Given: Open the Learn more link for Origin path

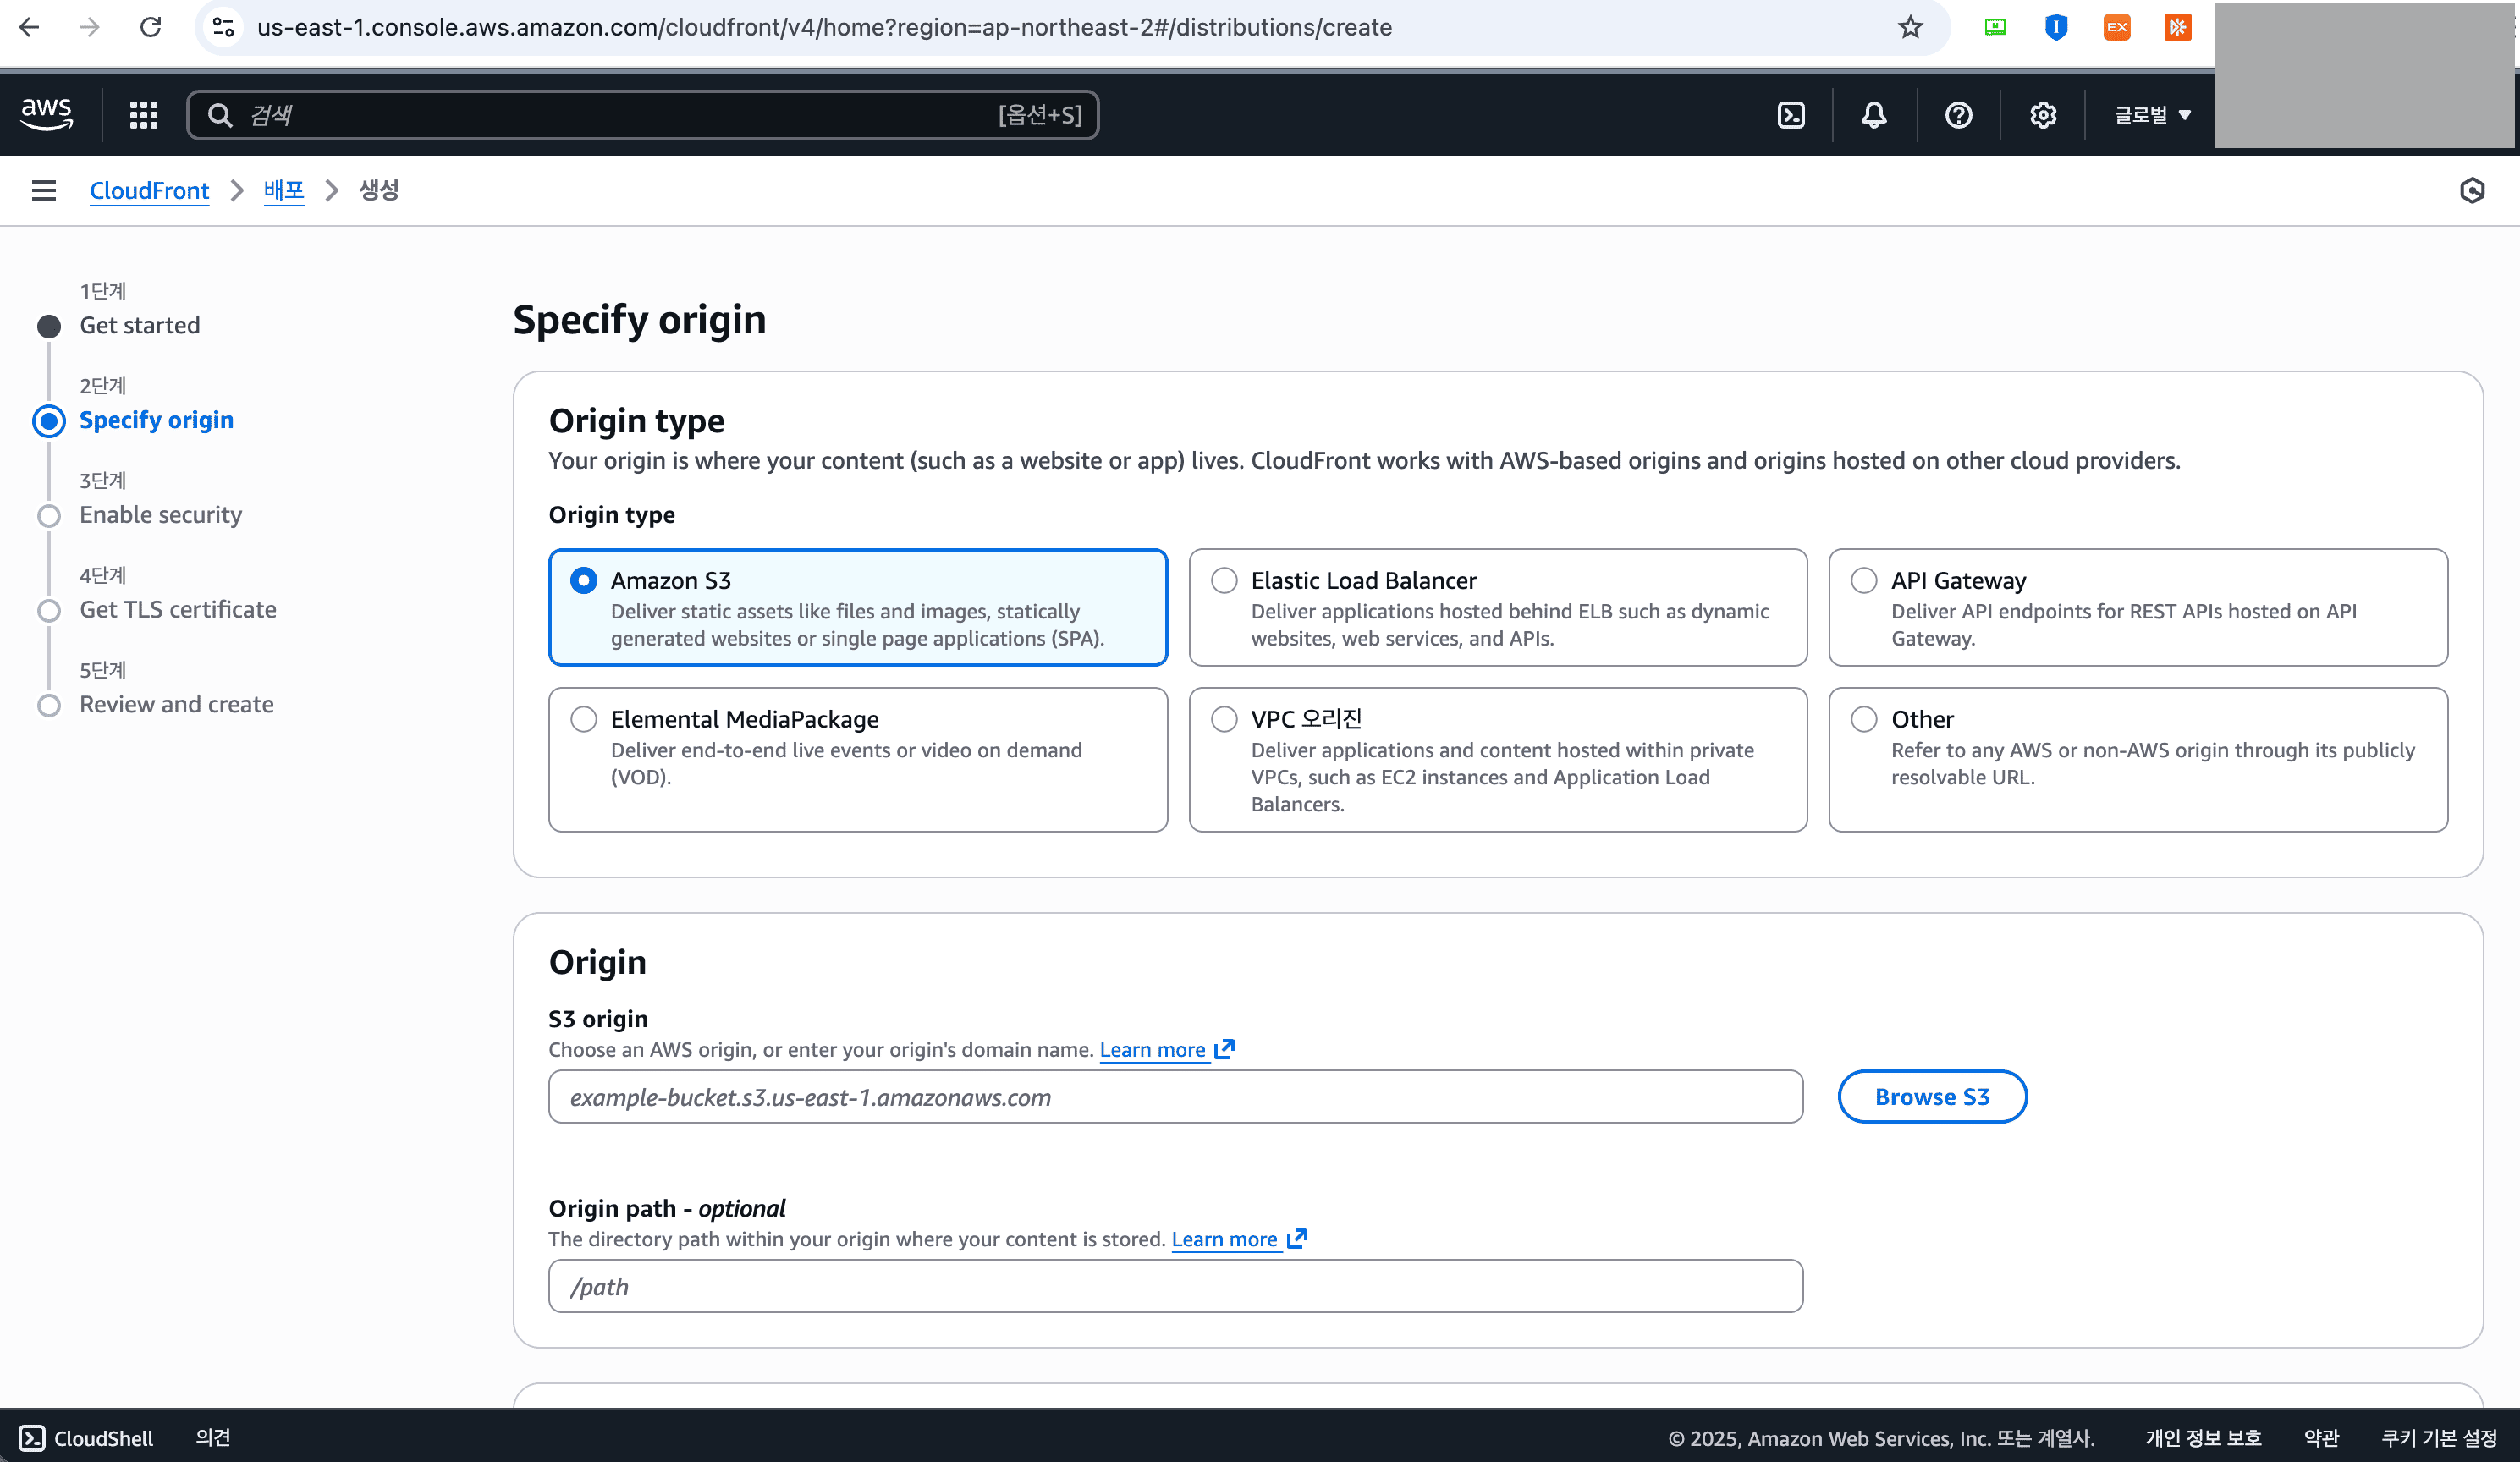Looking at the screenshot, I should [x=1225, y=1239].
